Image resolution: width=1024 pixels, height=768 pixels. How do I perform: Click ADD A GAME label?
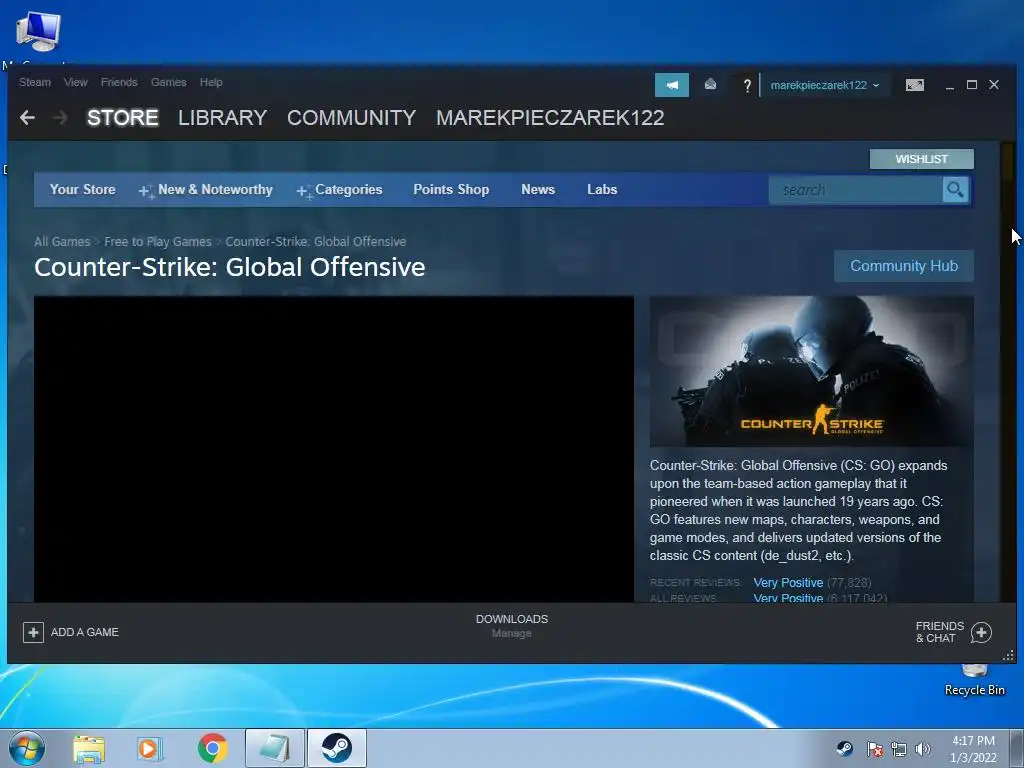pos(85,632)
